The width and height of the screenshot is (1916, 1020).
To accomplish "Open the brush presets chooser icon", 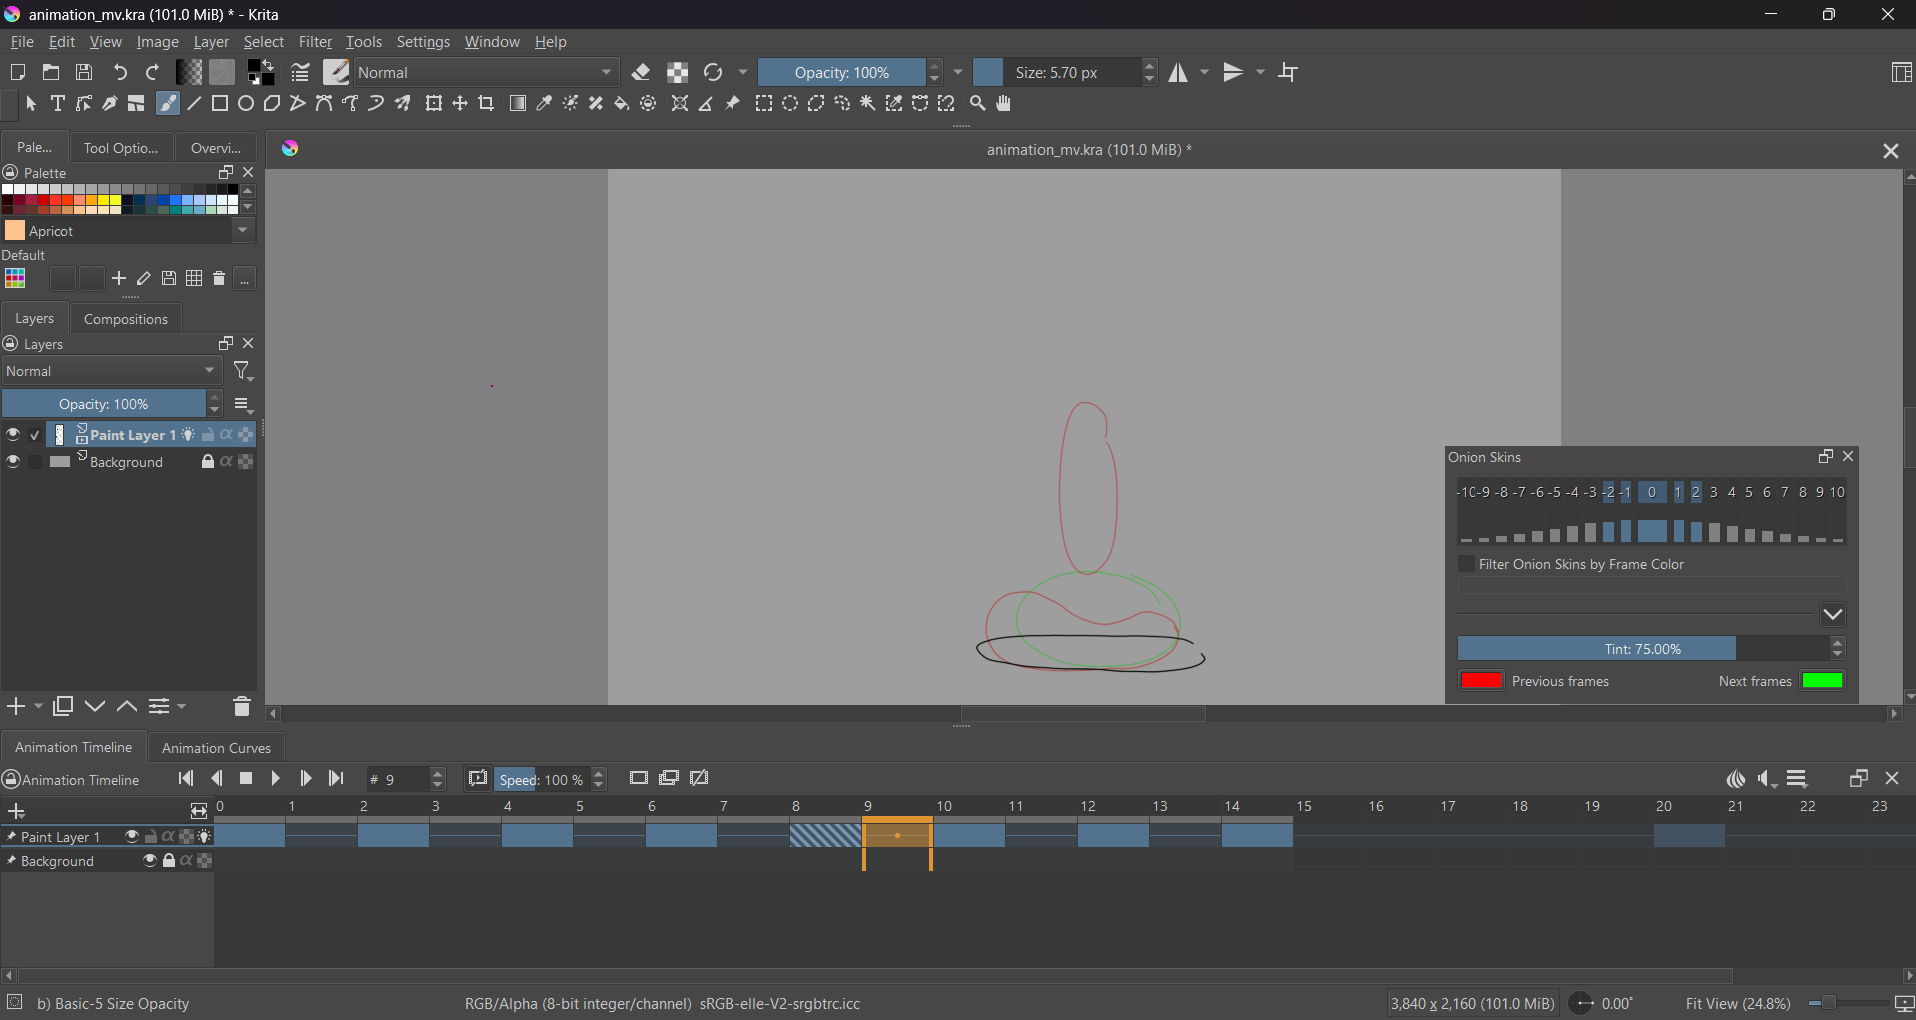I will [337, 72].
